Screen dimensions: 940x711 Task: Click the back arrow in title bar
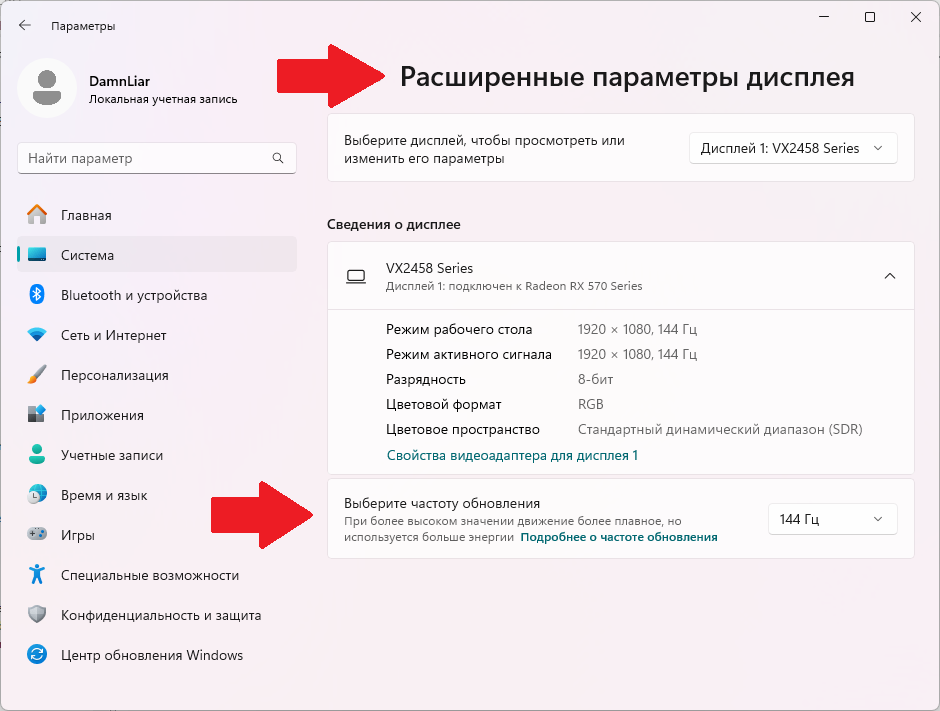click(25, 25)
